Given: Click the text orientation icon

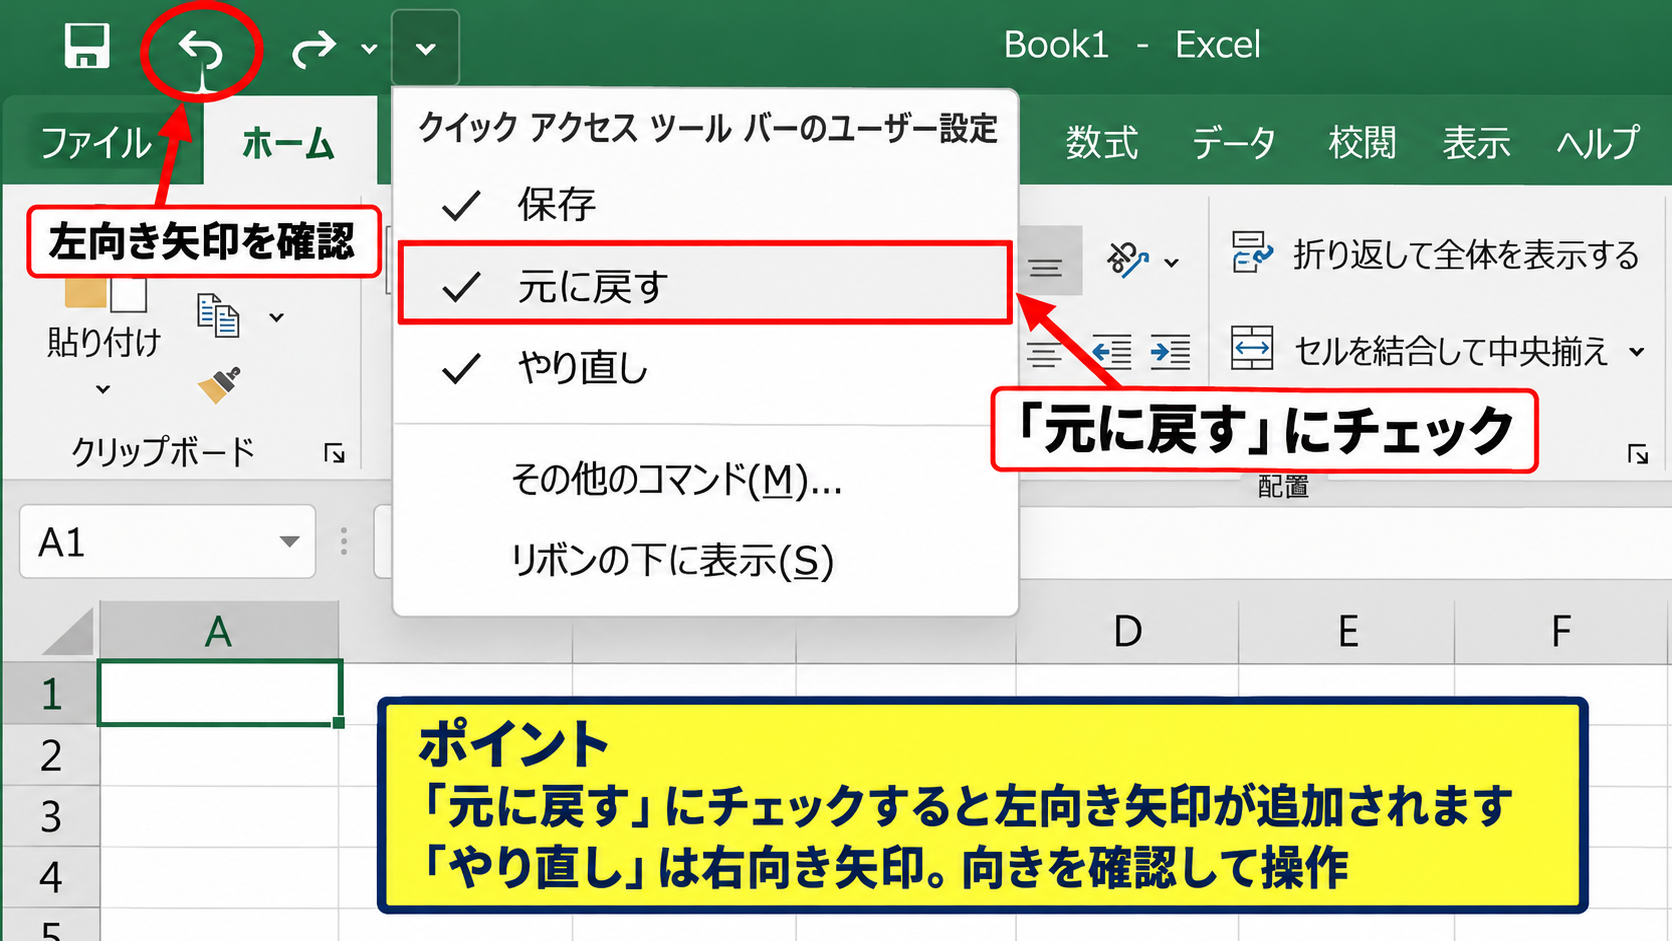Looking at the screenshot, I should [x=1127, y=260].
